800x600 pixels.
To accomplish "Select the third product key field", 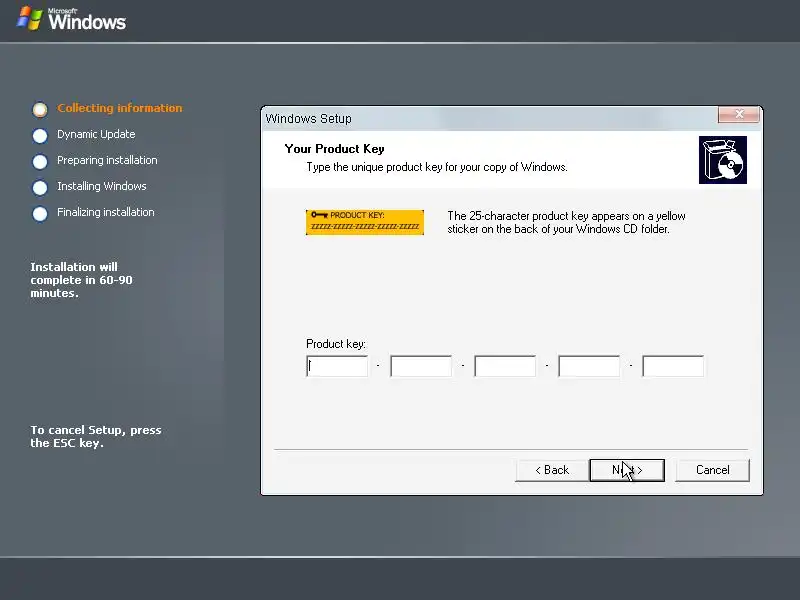I will [x=505, y=366].
